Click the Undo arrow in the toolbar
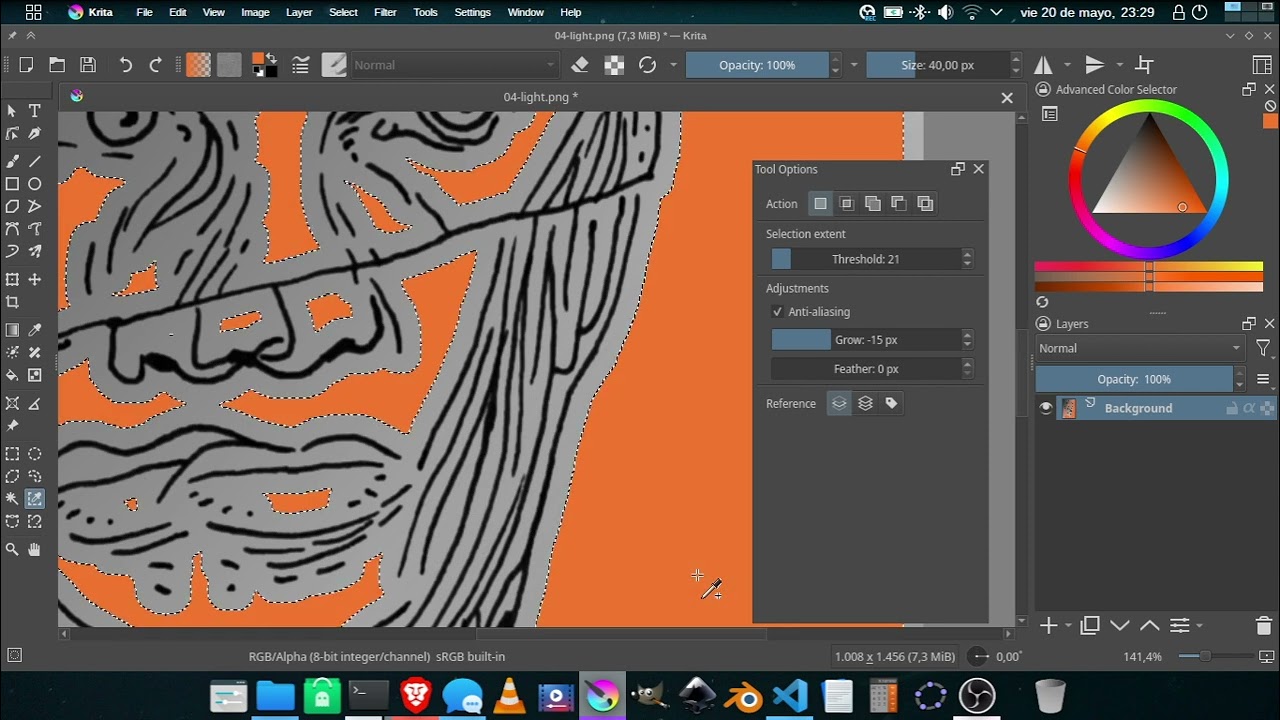The image size is (1280, 720). (x=125, y=65)
